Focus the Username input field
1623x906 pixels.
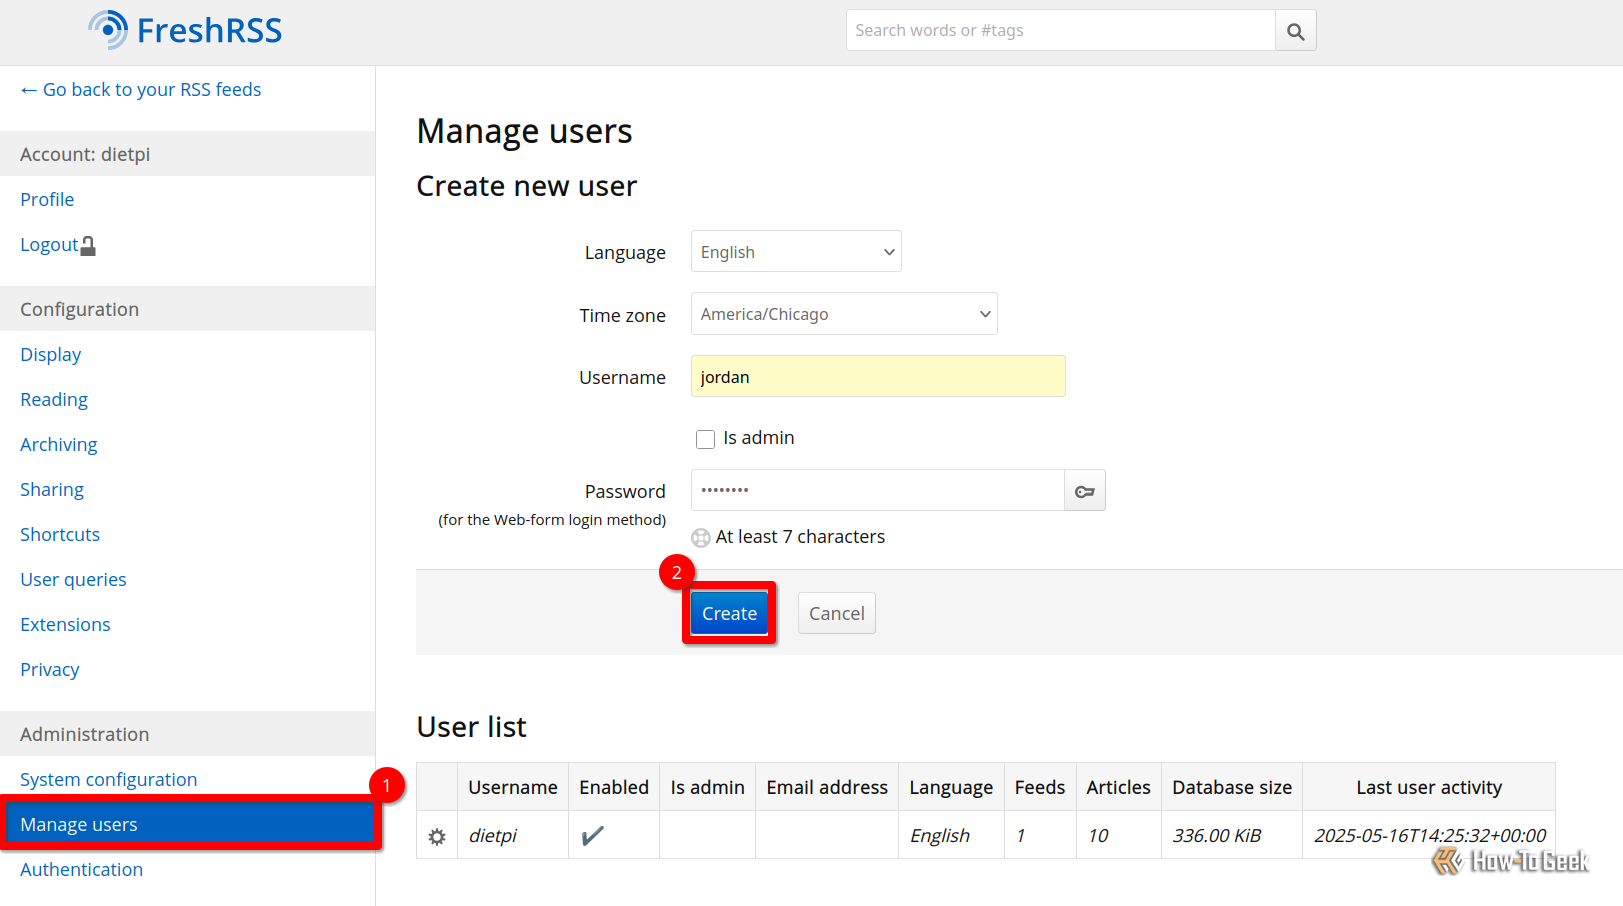877,377
